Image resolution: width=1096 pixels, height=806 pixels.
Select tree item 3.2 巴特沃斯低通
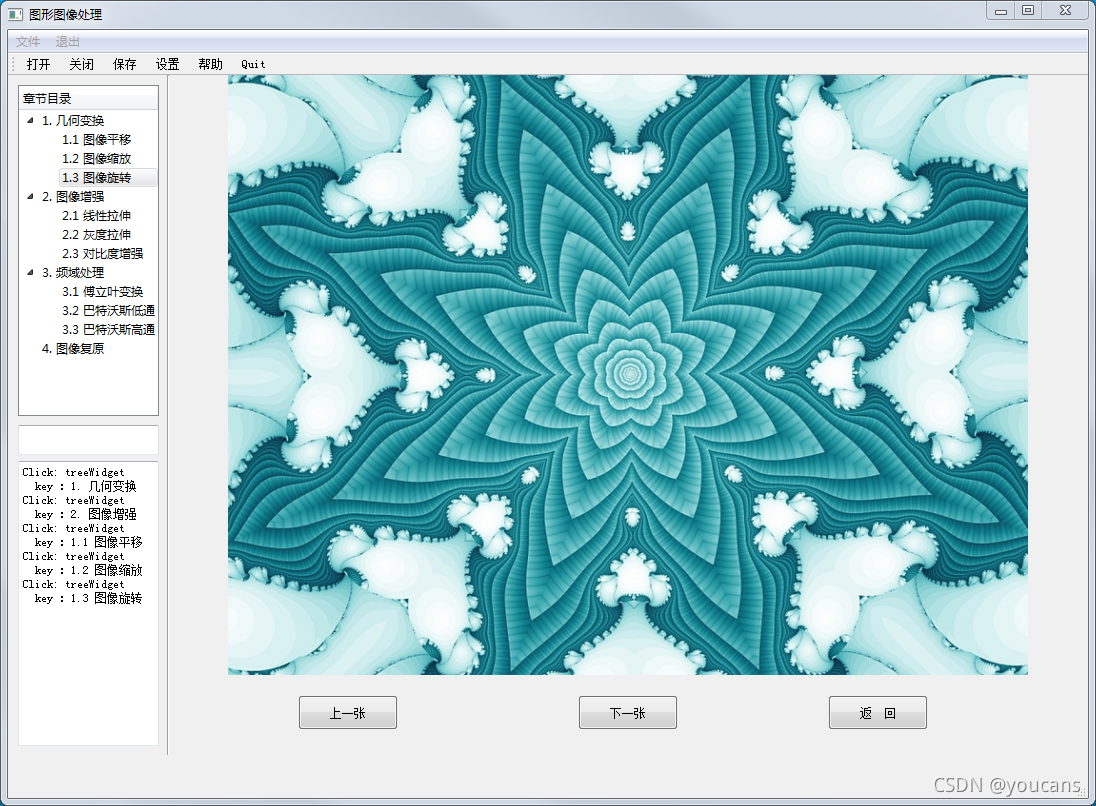108,310
